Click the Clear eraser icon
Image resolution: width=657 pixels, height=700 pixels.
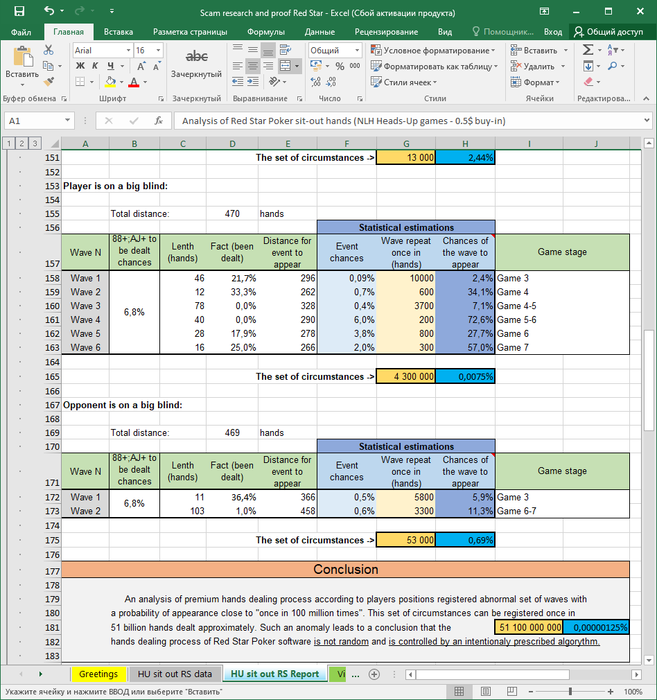(x=588, y=82)
